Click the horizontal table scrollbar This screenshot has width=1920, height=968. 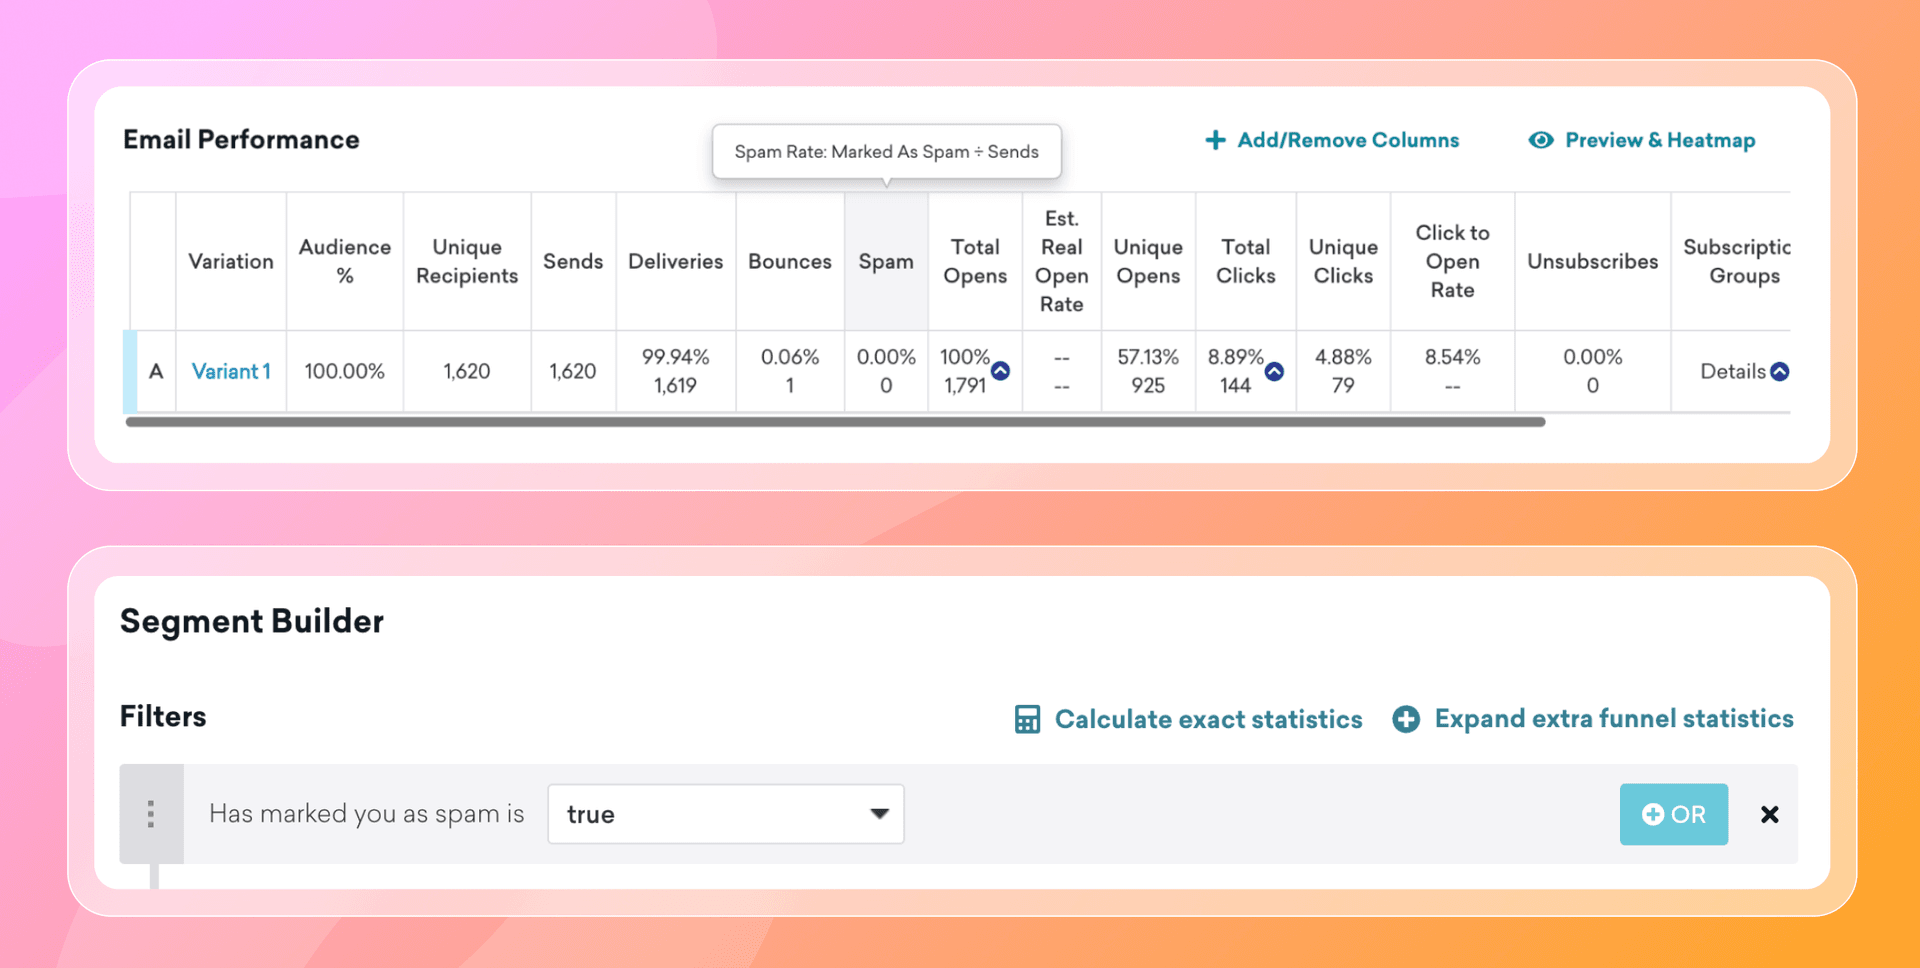pyautogui.click(x=835, y=422)
